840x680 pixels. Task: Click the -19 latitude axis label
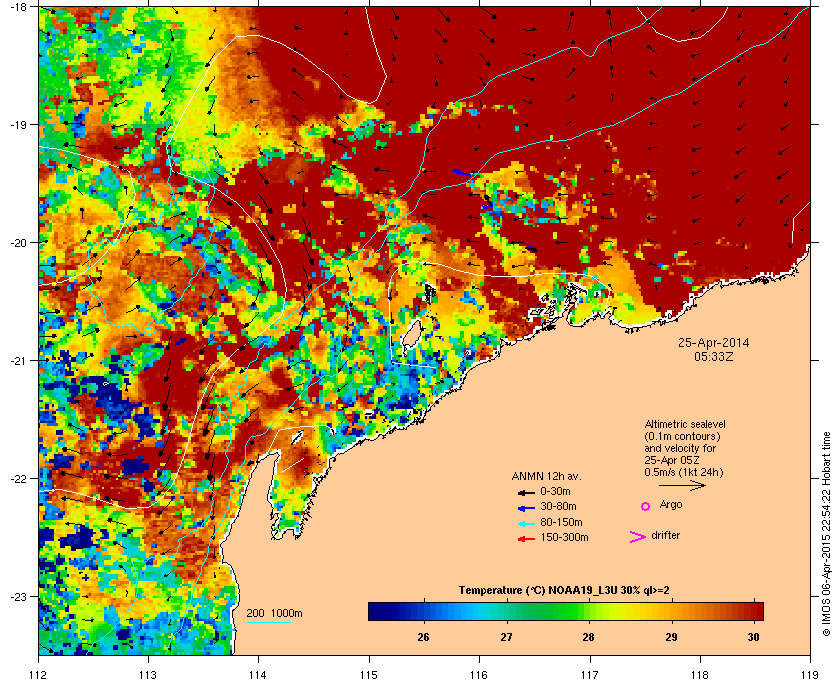(18, 125)
